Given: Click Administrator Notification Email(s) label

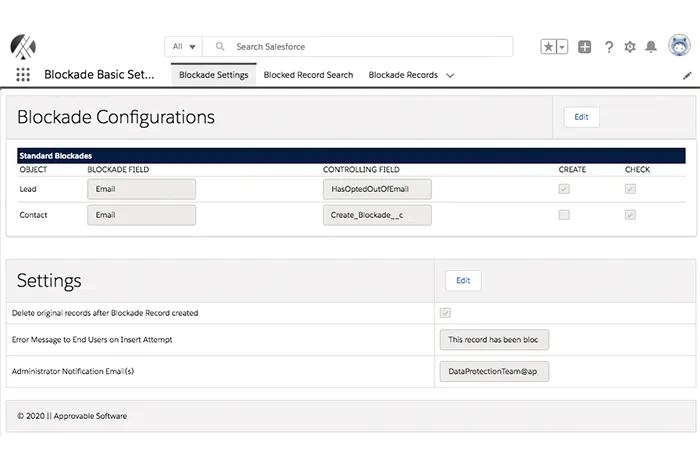Looking at the screenshot, I should click(73, 371).
